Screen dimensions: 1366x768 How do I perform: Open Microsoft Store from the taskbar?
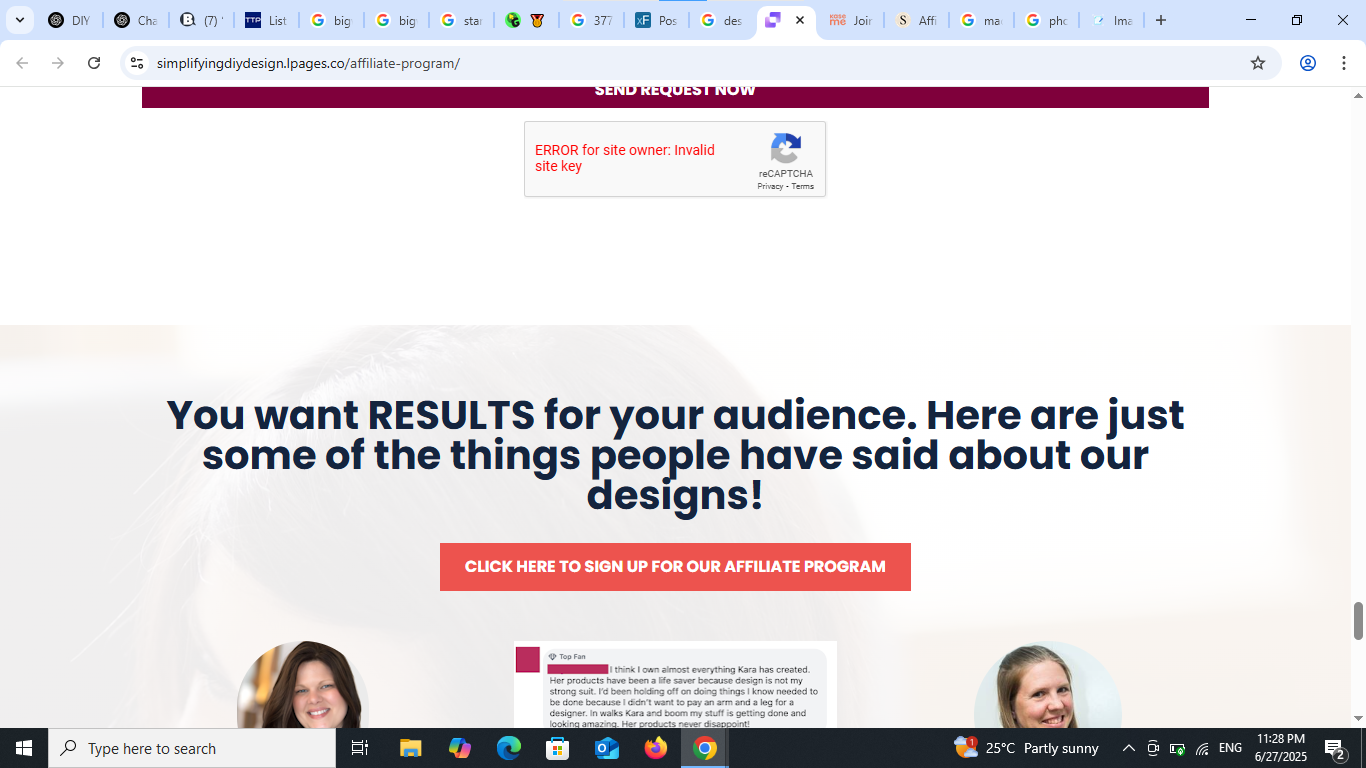(558, 748)
